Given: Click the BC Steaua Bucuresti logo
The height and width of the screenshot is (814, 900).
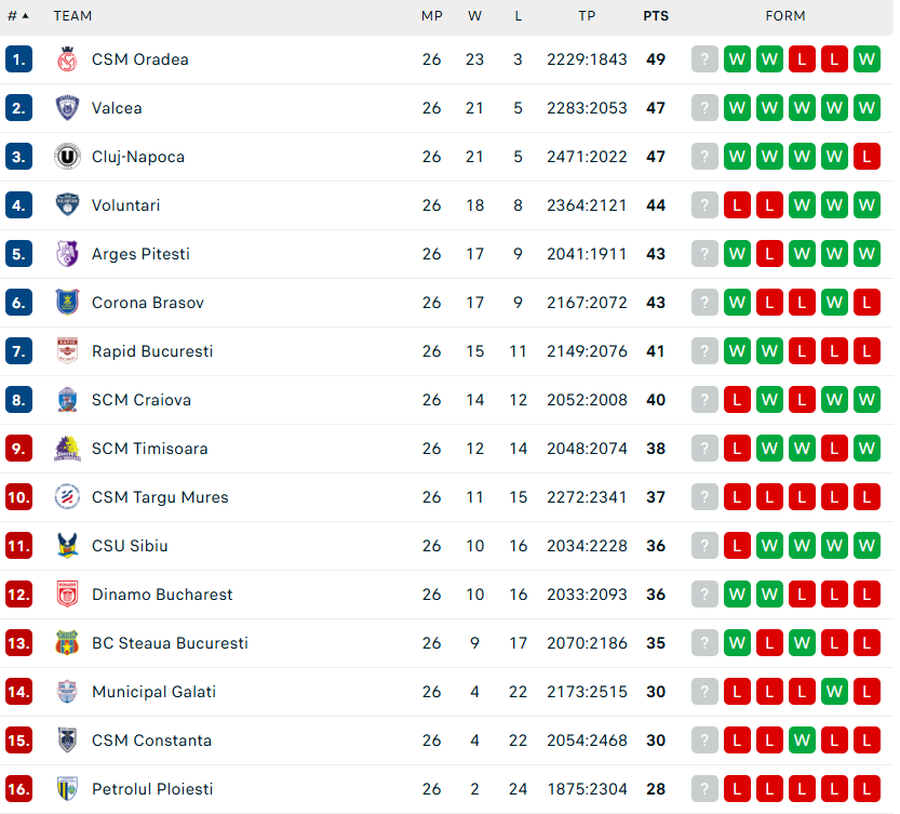Looking at the screenshot, I should click(x=67, y=643).
